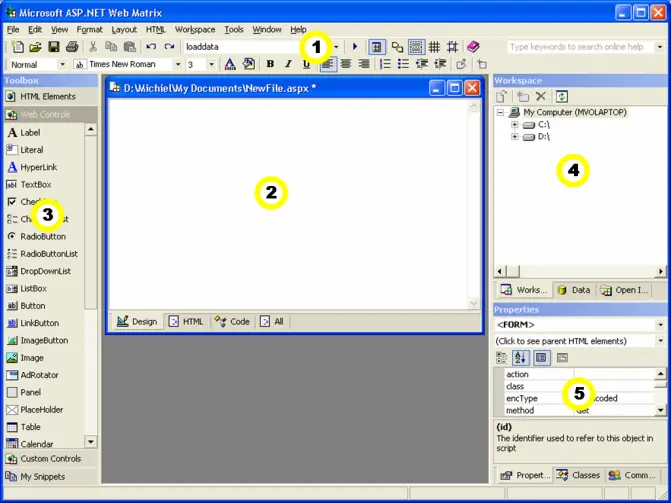Toggle Italic formatting
The image size is (671, 503).
pyautogui.click(x=288, y=64)
